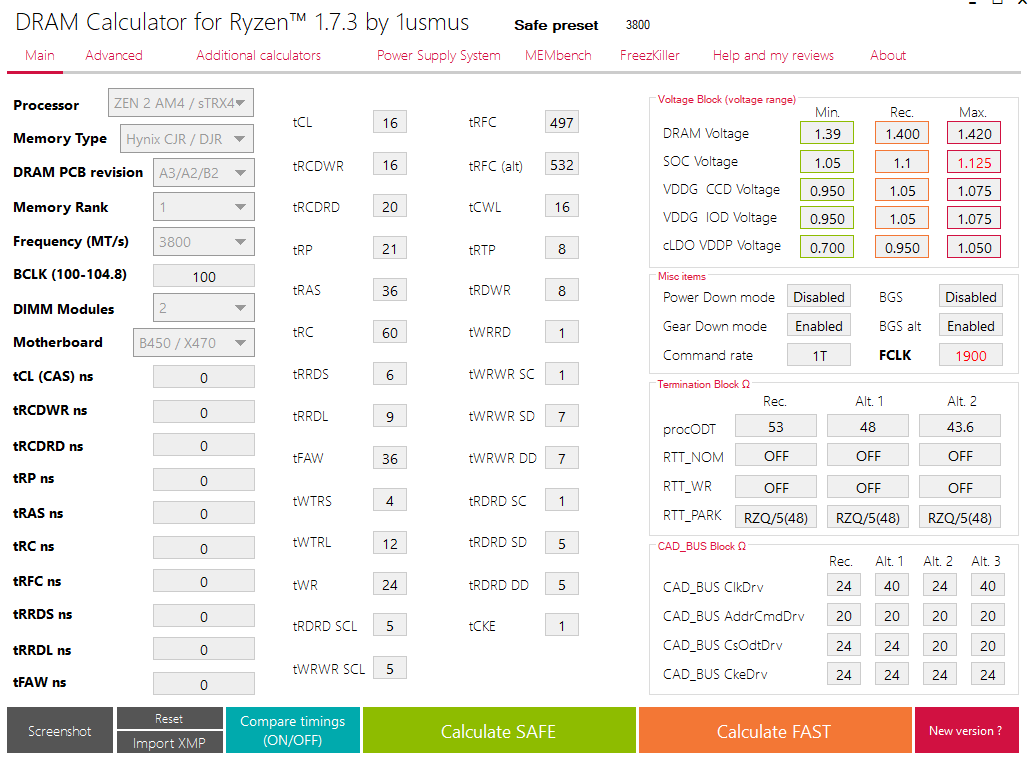Screen dimensions: 1029x763
Task: Click the tRC ns input field
Action: (x=203, y=548)
